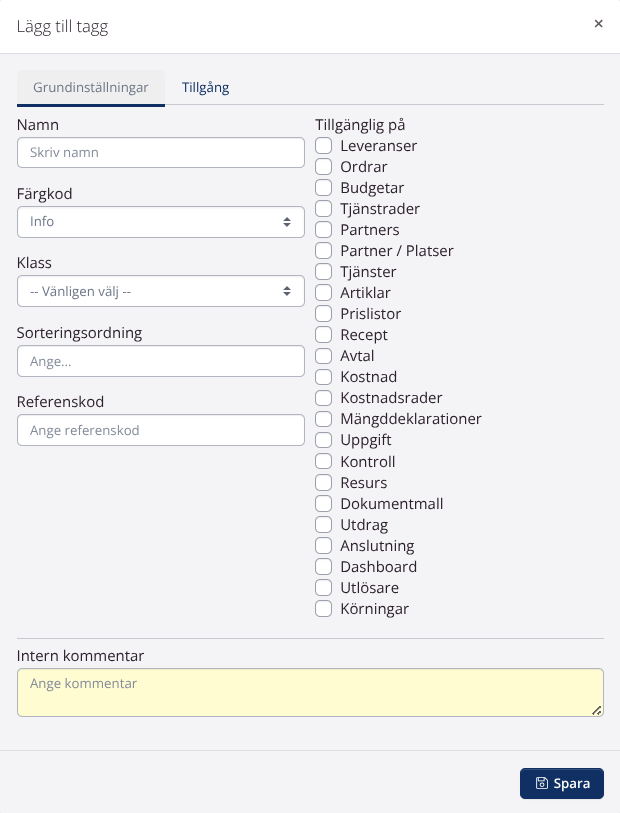The image size is (620, 813).
Task: Close the Lägg till tagg dialog
Action: pos(599,23)
